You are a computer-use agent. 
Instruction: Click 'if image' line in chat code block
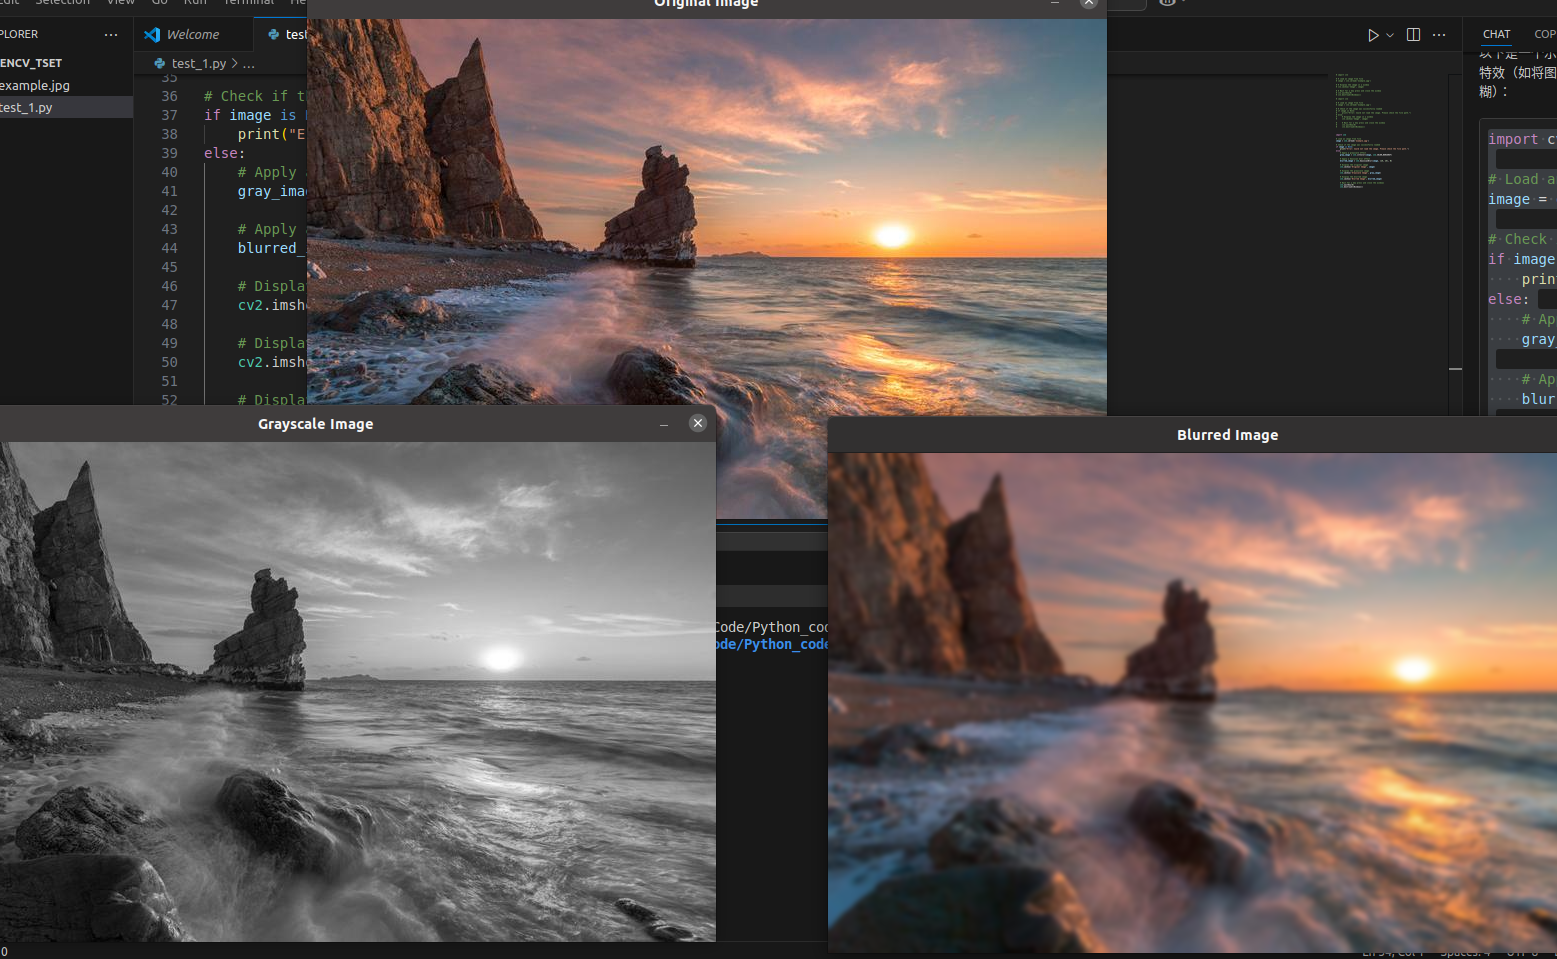pyautogui.click(x=1521, y=259)
